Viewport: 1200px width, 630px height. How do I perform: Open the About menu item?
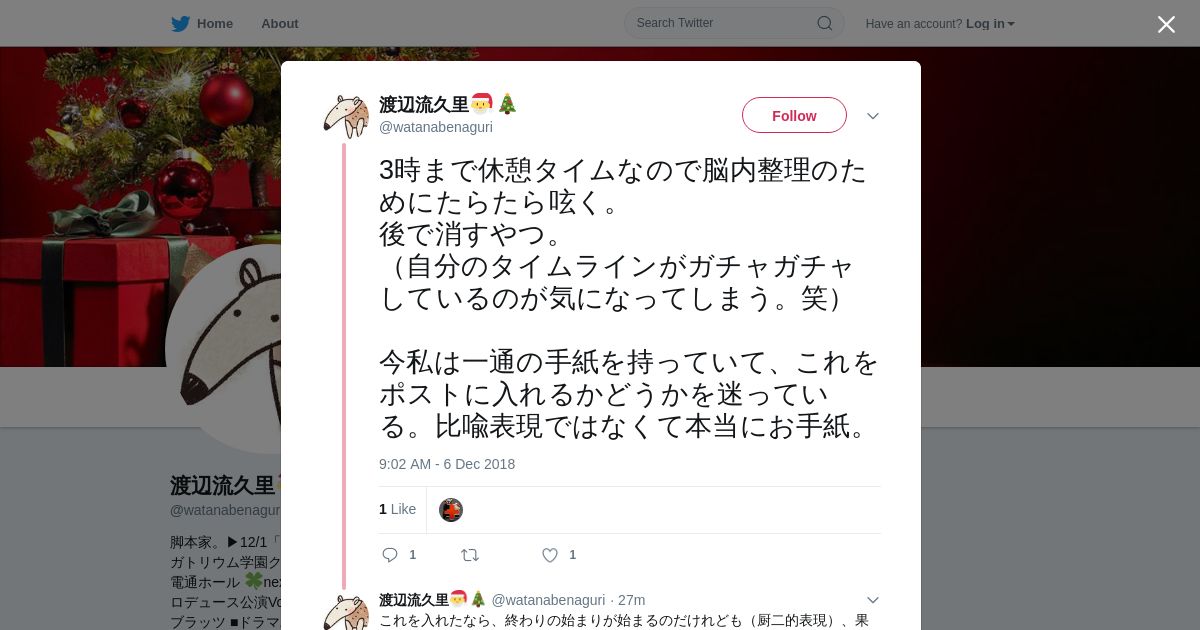[280, 24]
